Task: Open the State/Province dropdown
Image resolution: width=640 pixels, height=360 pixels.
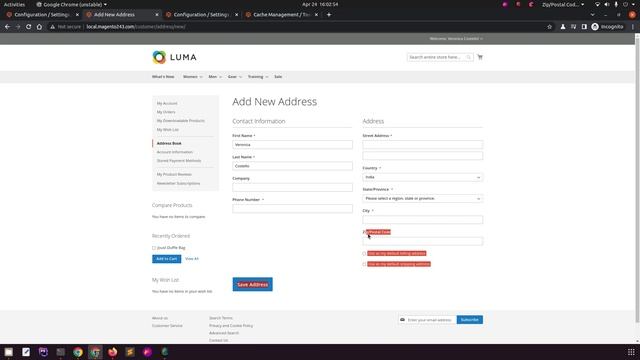Action: click(x=422, y=198)
